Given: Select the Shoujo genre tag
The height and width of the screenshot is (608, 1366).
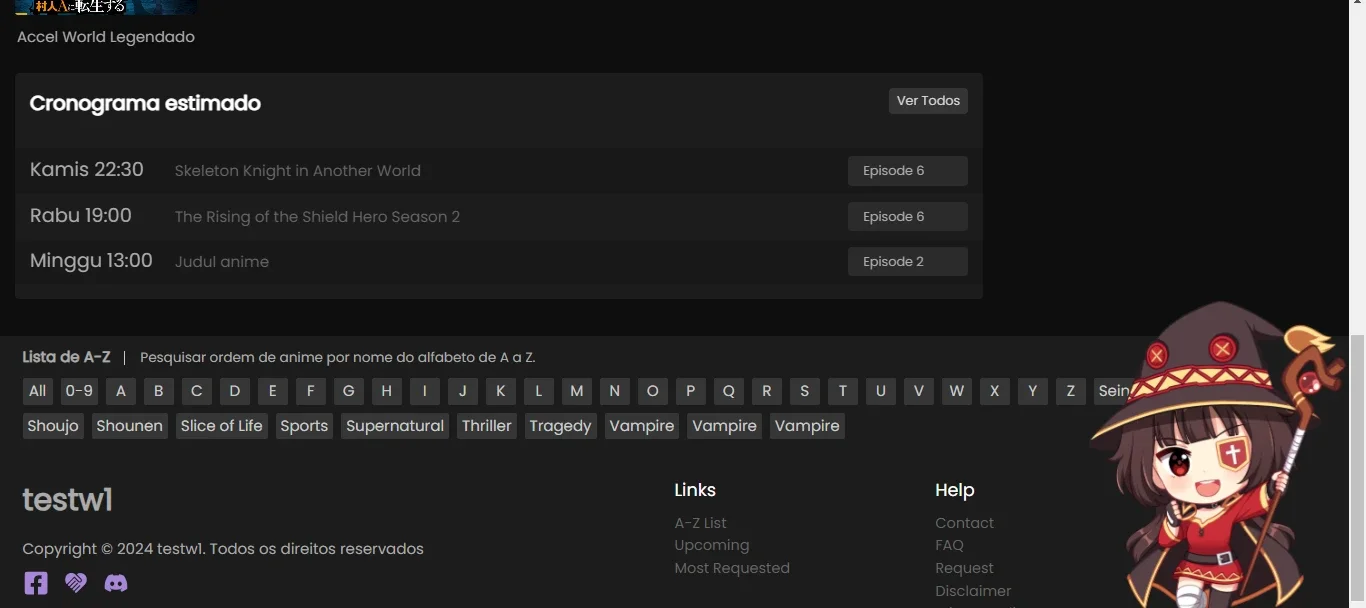Looking at the screenshot, I should (x=53, y=426).
